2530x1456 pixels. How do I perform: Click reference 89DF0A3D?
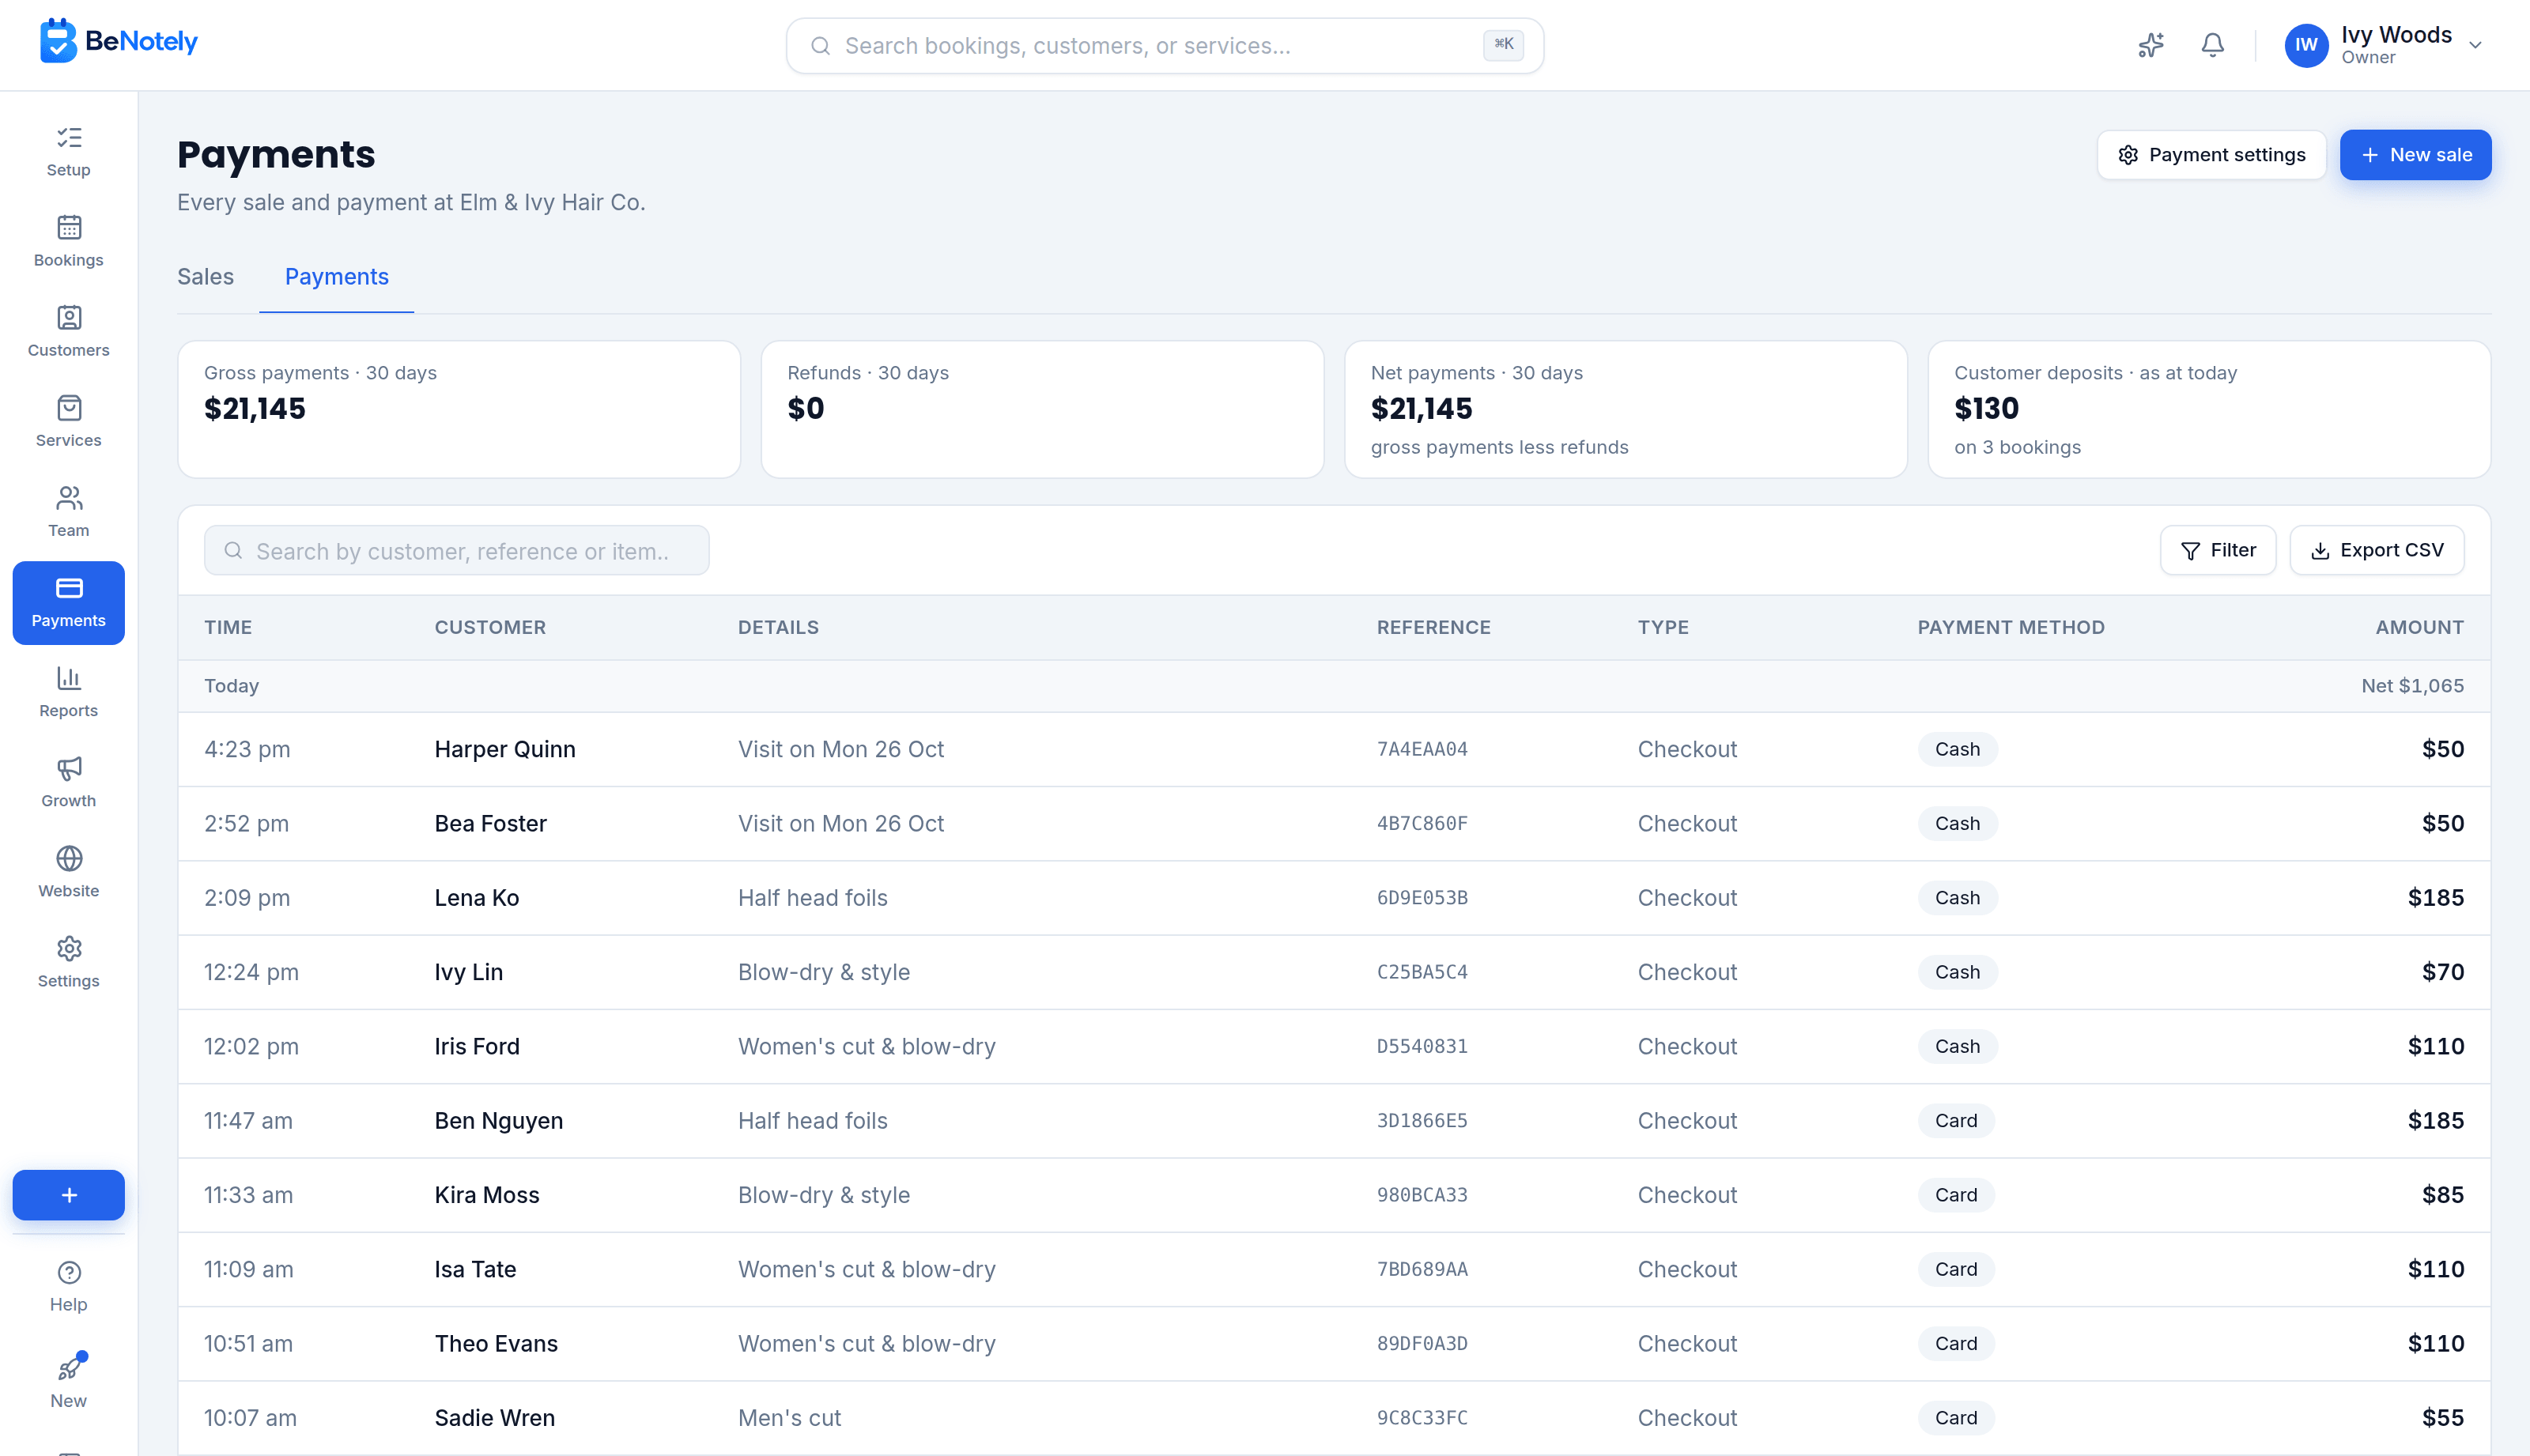pyautogui.click(x=1421, y=1344)
